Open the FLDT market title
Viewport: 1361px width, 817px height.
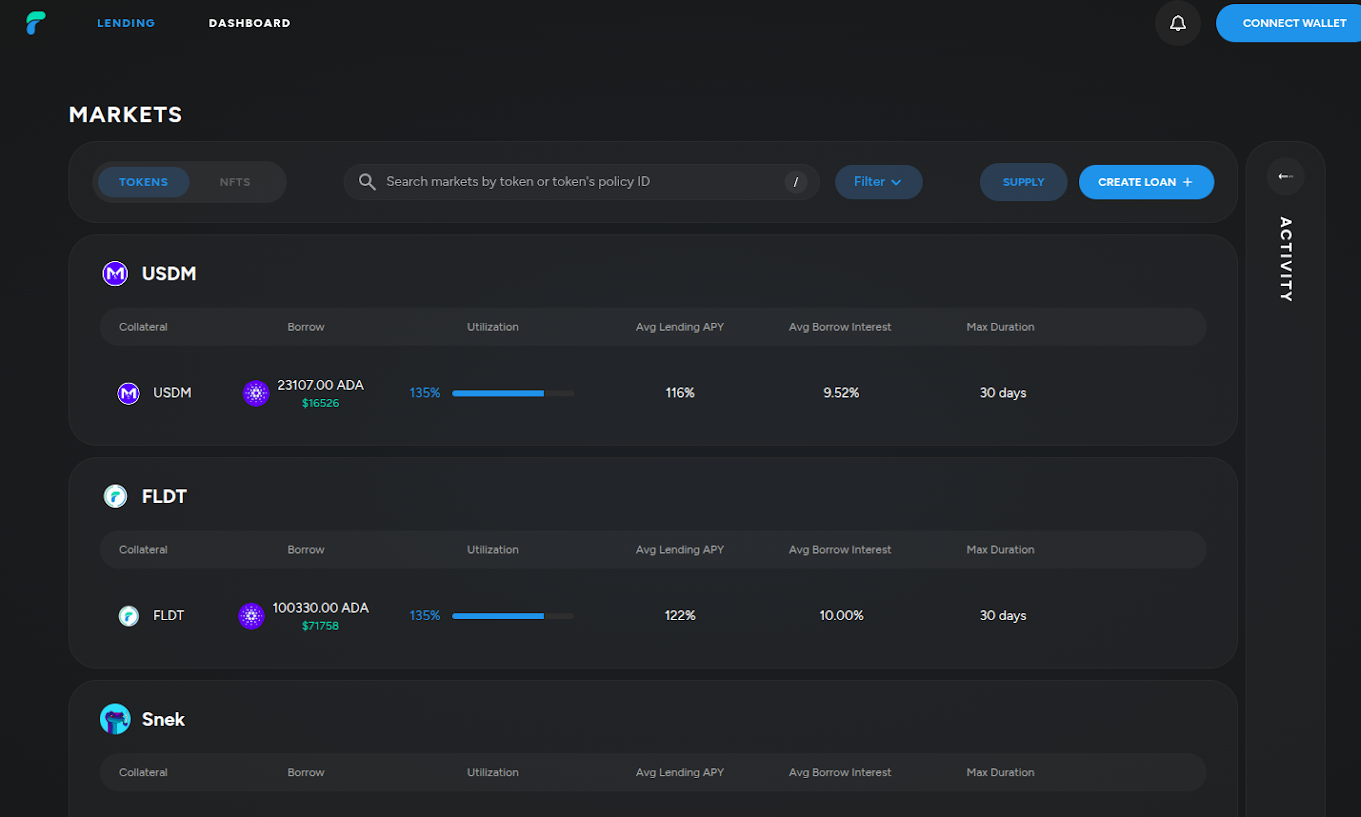pos(164,496)
